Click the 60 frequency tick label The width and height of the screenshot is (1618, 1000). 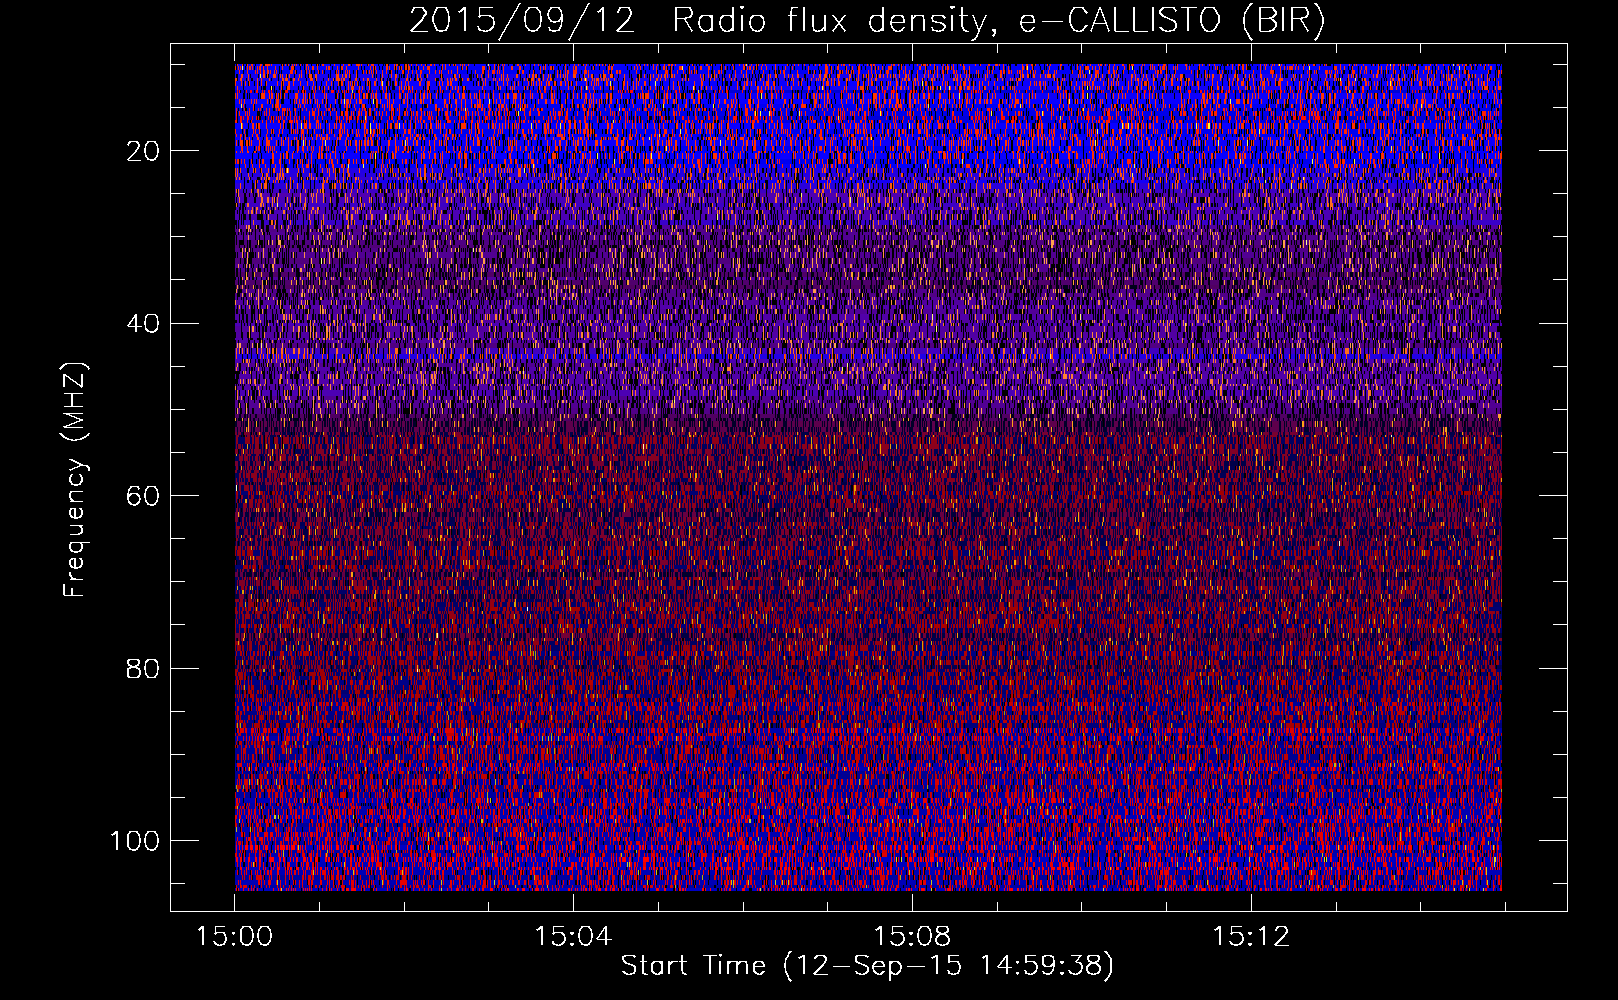(144, 496)
